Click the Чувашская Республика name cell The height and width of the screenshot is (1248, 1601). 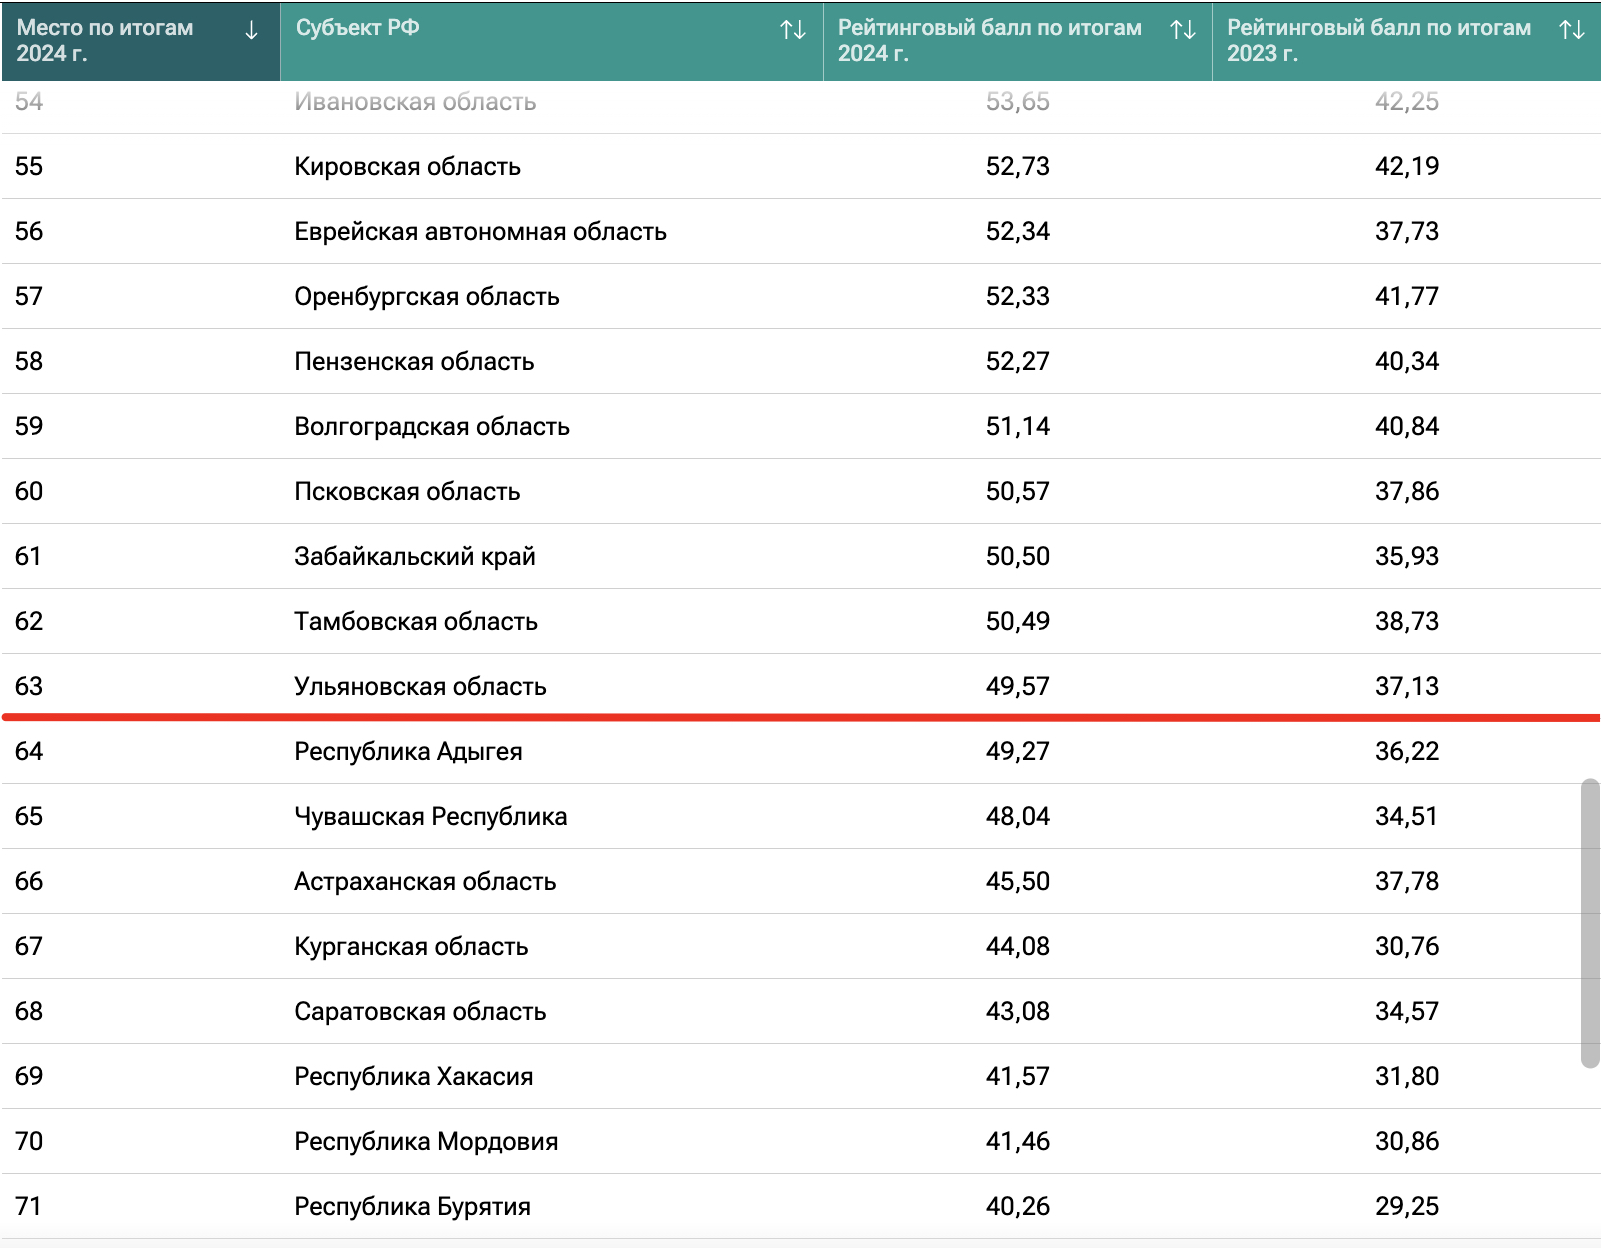430,816
